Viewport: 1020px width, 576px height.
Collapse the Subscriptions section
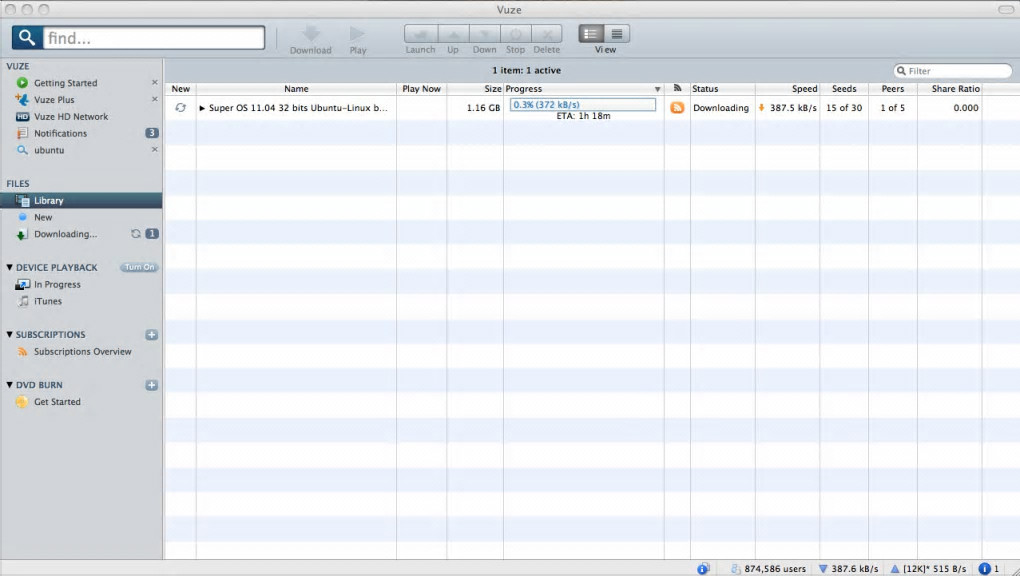click(x=10, y=335)
